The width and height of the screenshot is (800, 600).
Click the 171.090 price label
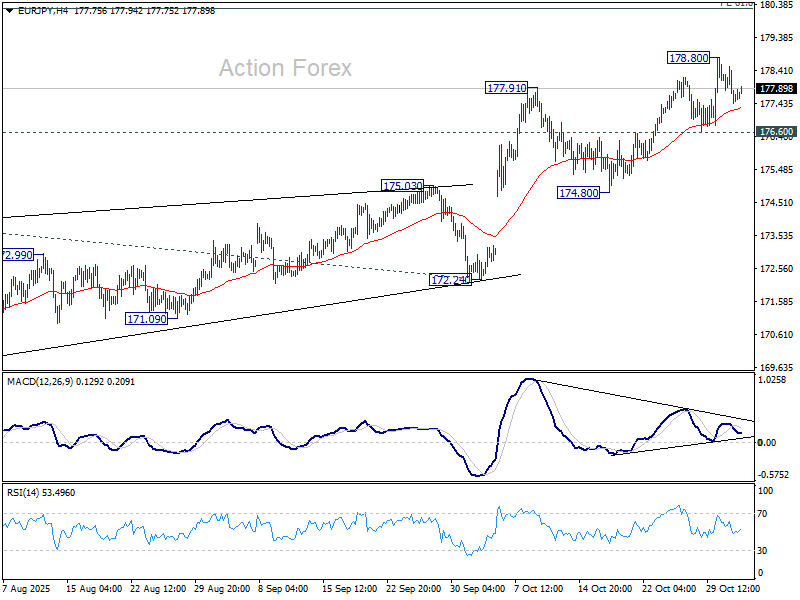click(146, 319)
